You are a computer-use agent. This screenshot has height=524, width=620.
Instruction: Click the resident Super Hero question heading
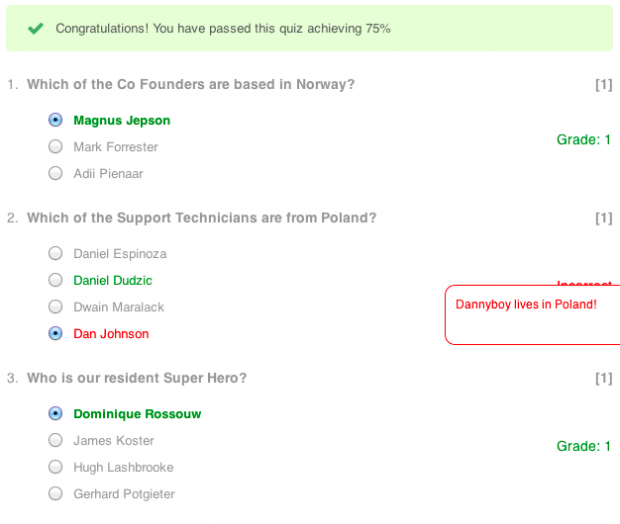coord(137,378)
